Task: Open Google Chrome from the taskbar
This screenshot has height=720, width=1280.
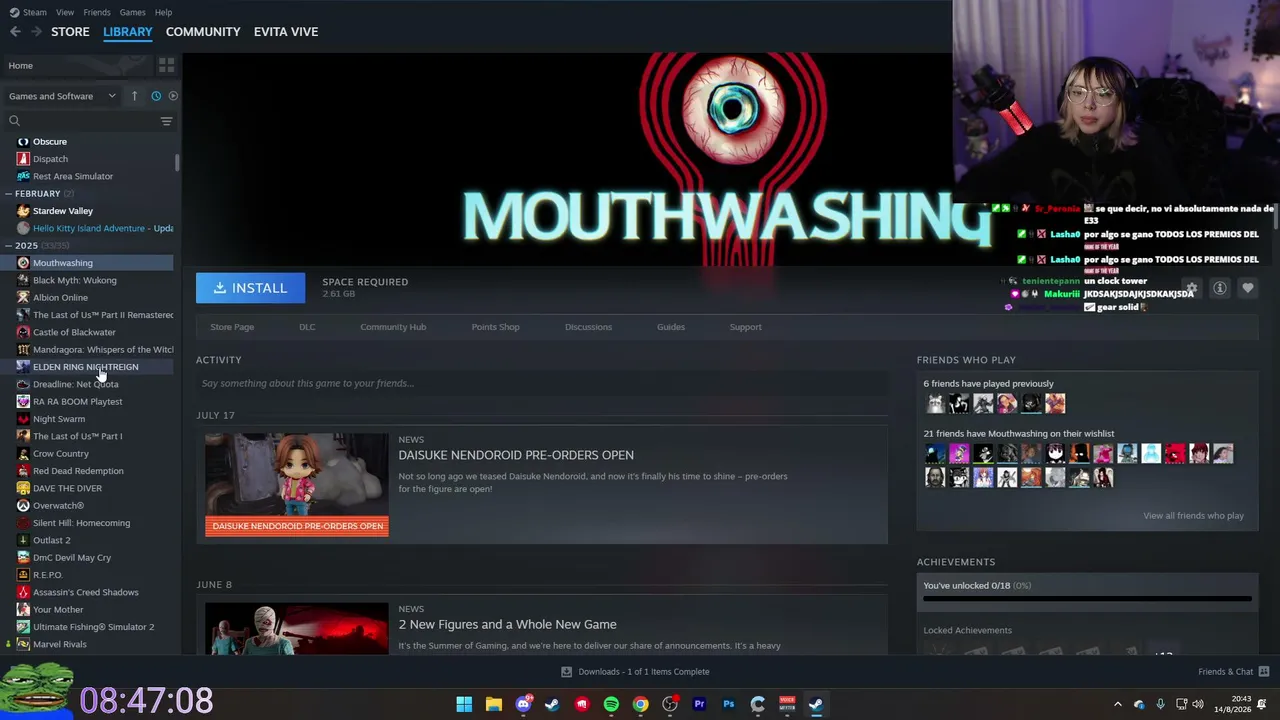Action: 641,704
